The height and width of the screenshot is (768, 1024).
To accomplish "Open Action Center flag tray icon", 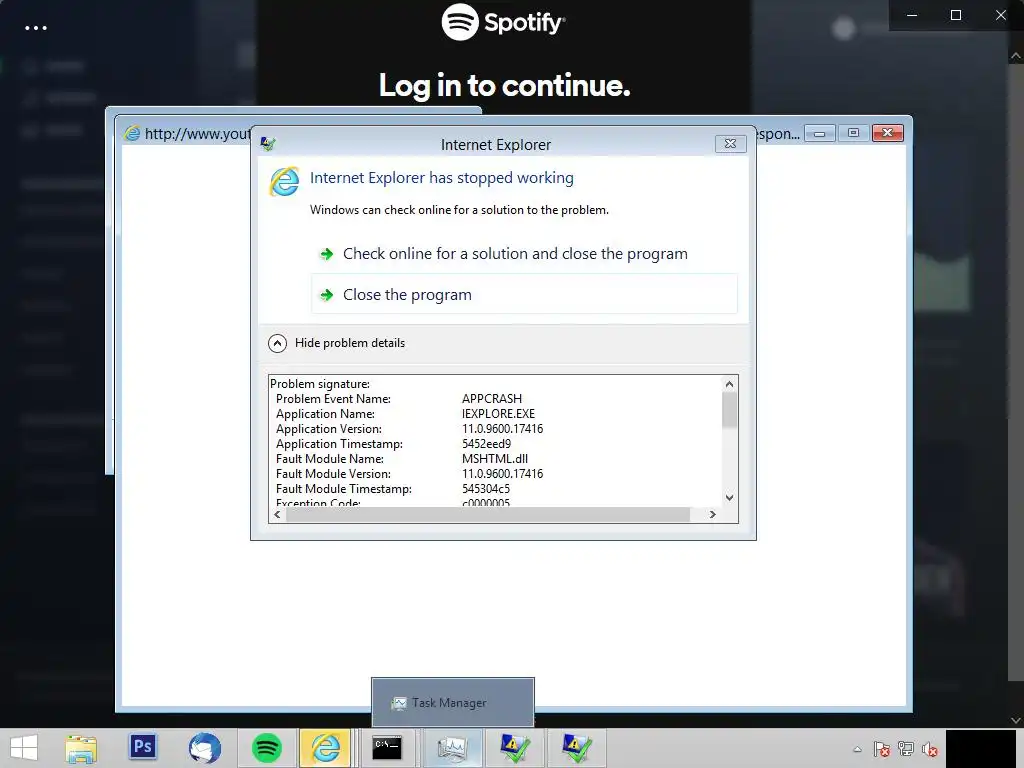I will point(882,749).
